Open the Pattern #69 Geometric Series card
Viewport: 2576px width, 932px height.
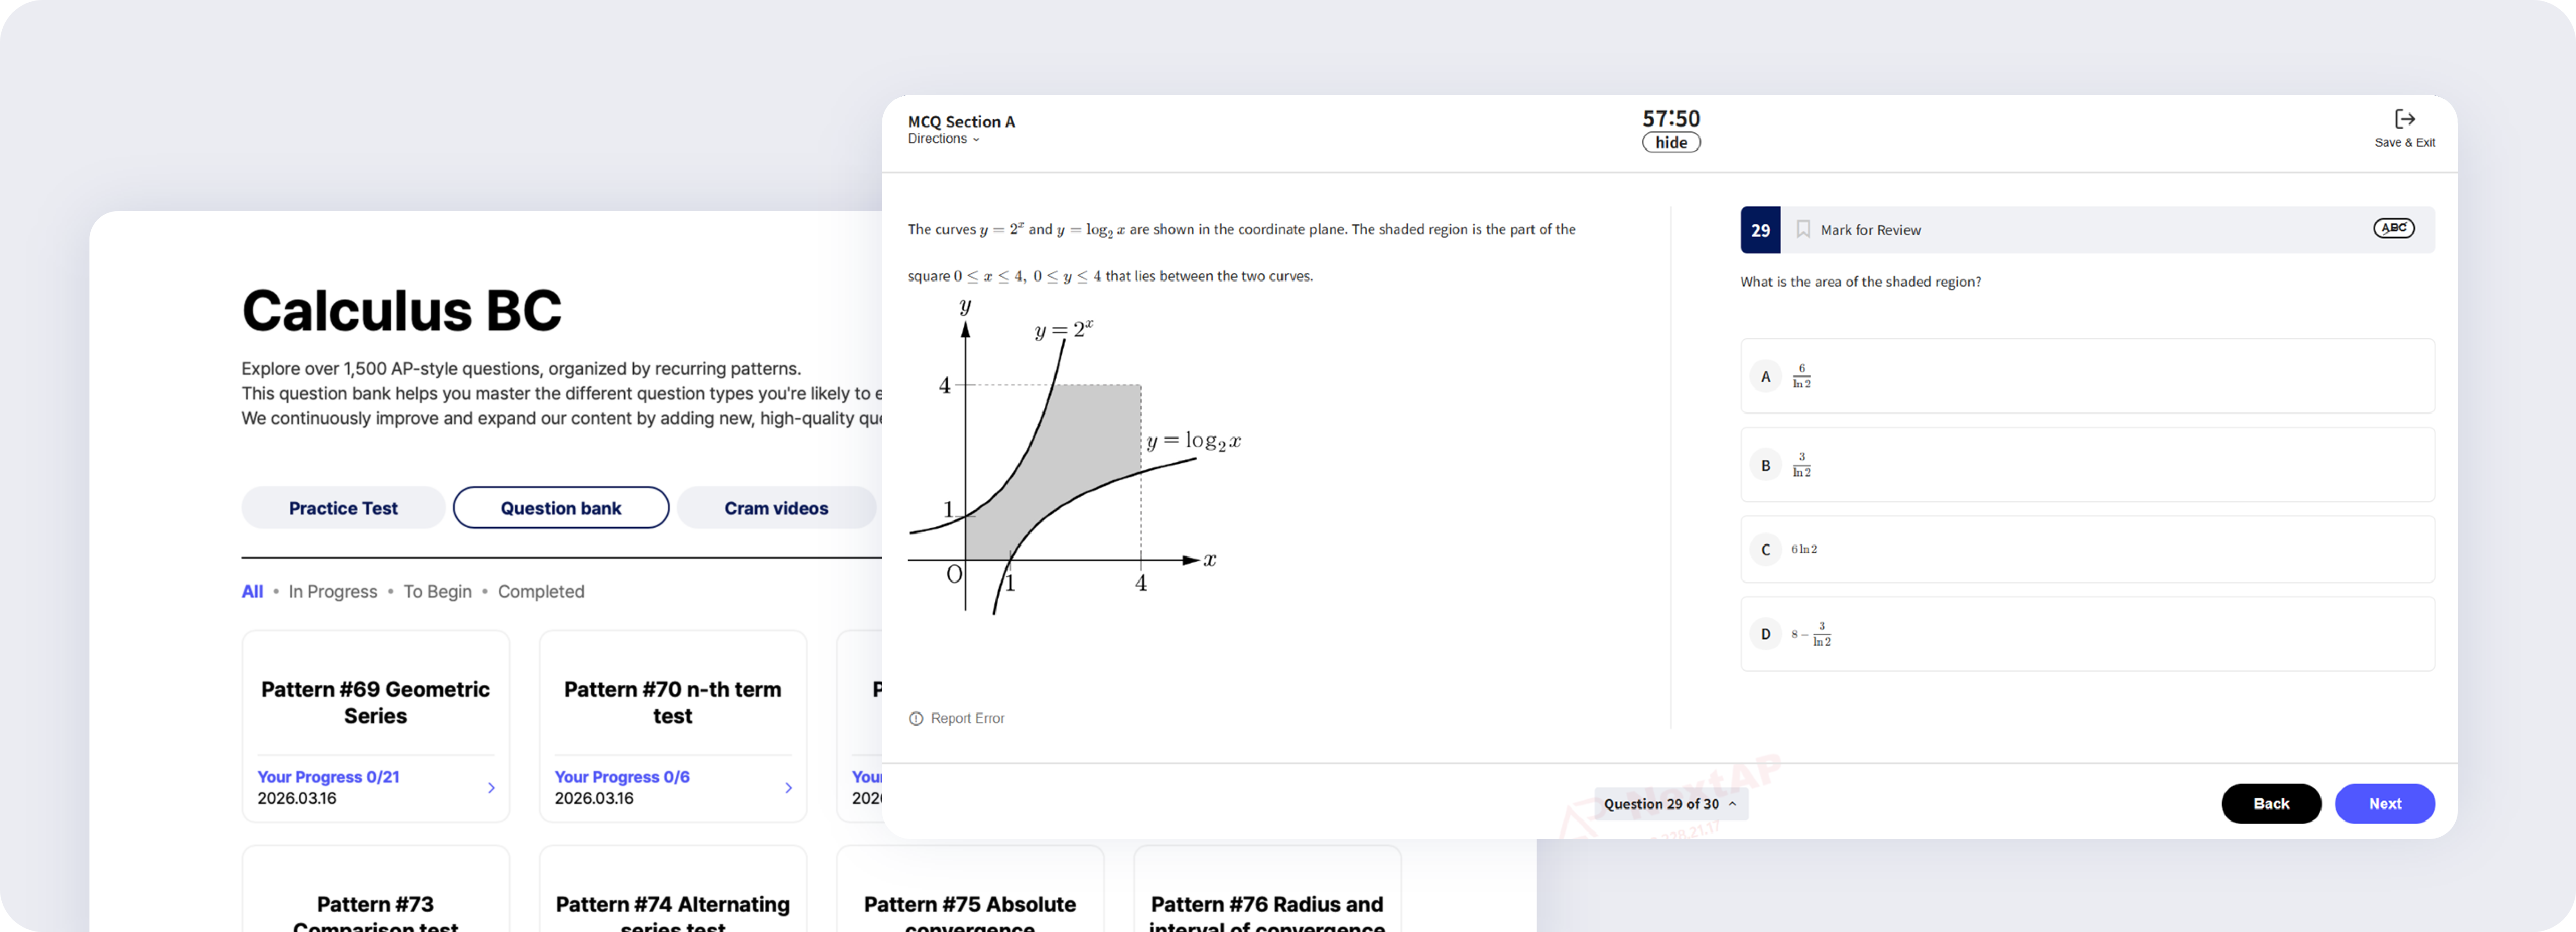[375, 702]
